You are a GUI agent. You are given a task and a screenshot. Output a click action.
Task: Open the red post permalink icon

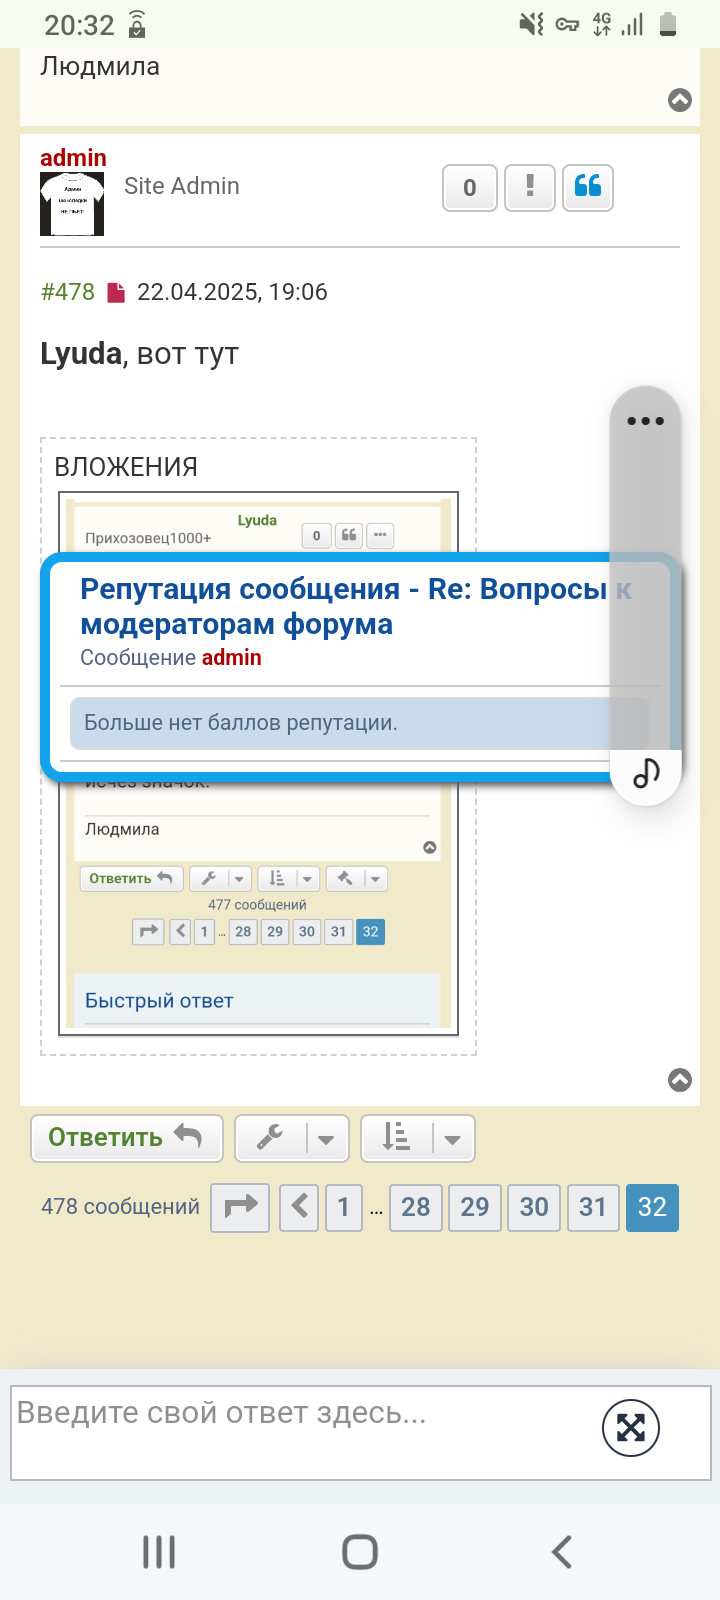116,292
